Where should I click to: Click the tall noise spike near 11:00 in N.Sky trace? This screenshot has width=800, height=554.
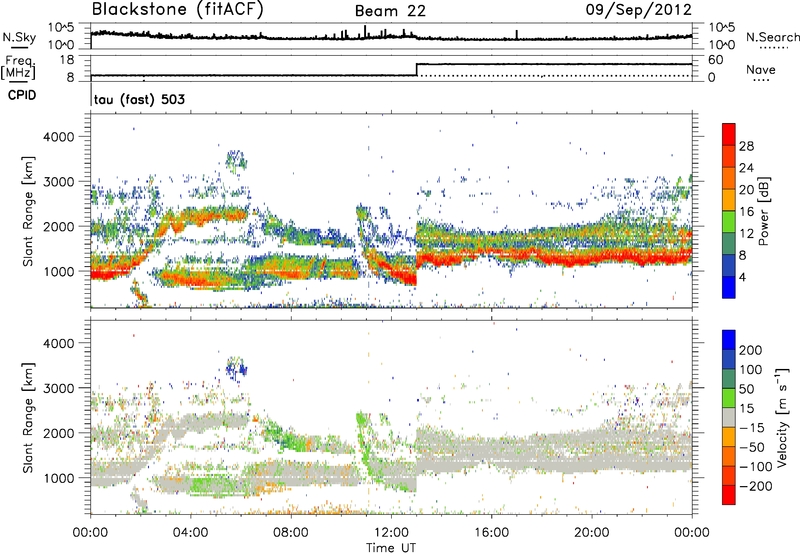365,32
